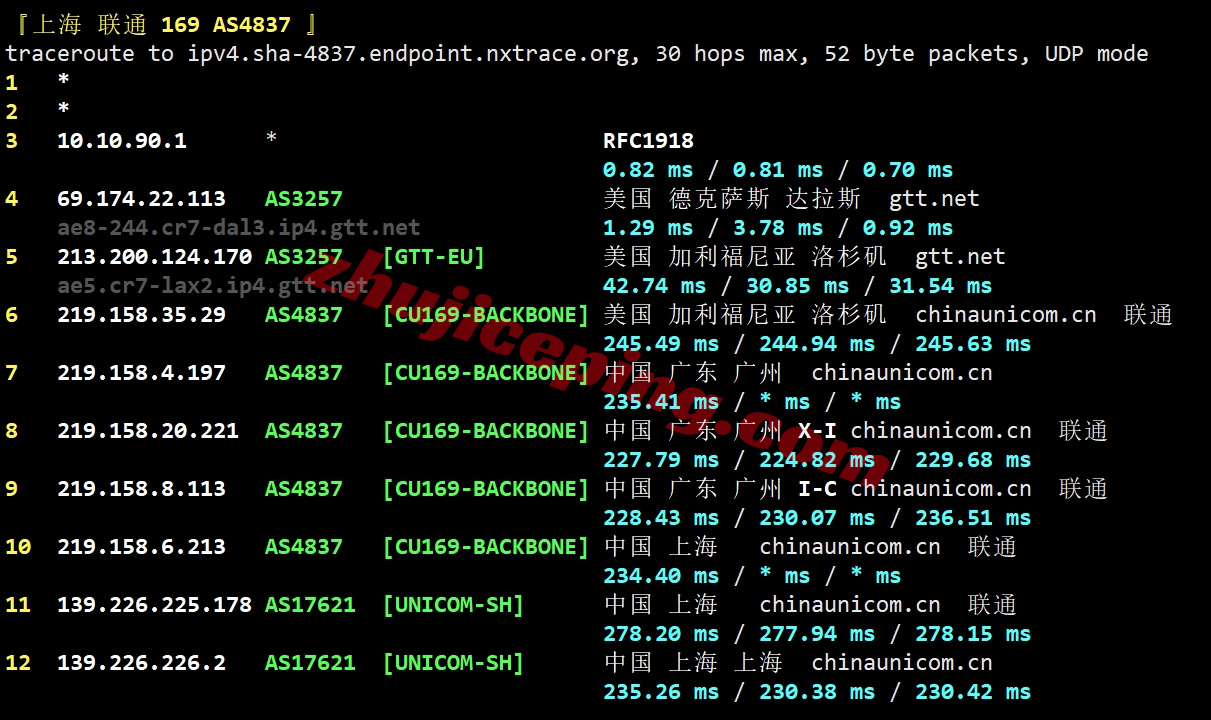
Task: Click the [UNICOM-SH] tag on hop 11
Action: tap(452, 604)
